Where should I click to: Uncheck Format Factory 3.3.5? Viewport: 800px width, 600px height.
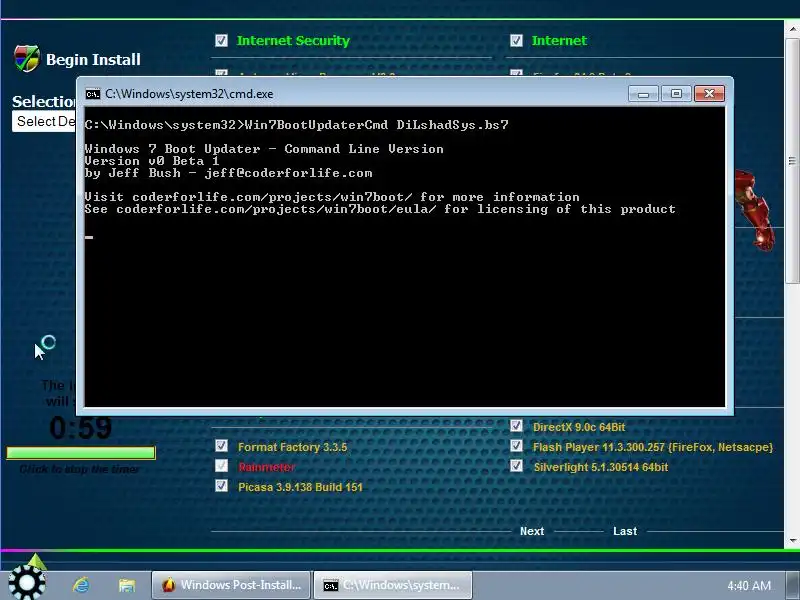coord(221,446)
